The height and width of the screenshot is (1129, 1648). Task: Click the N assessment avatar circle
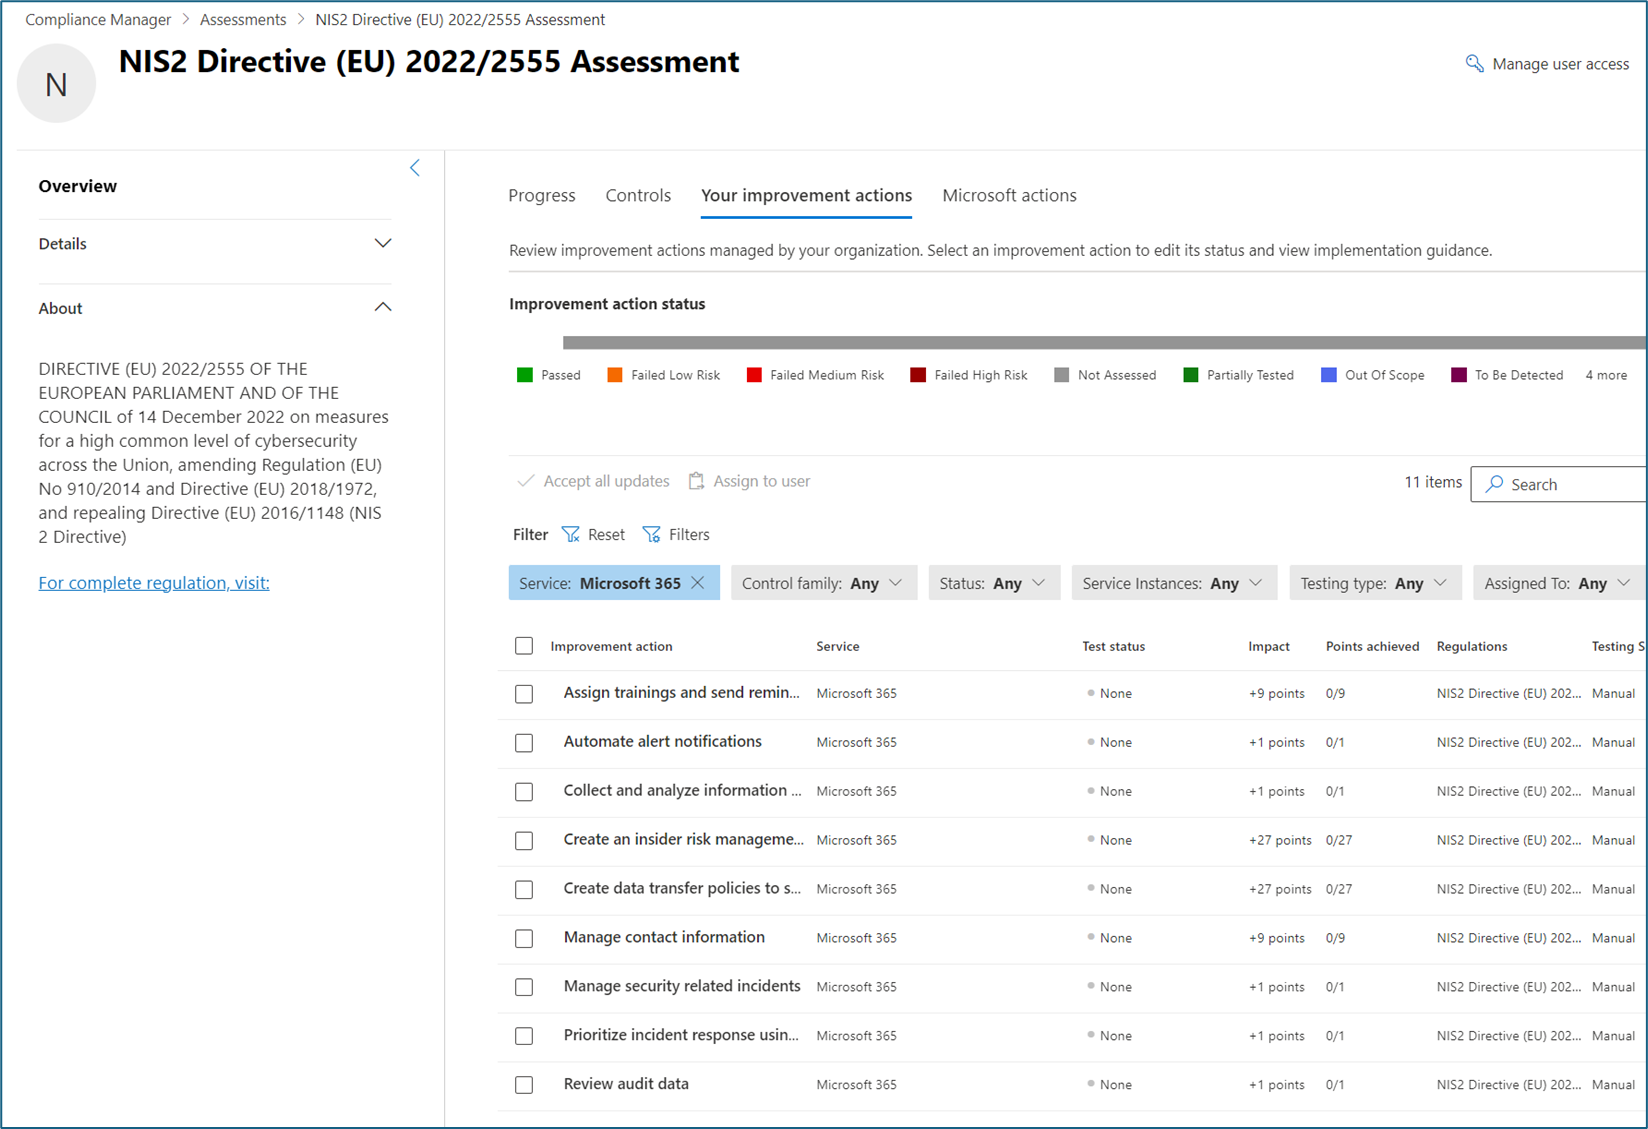57,84
